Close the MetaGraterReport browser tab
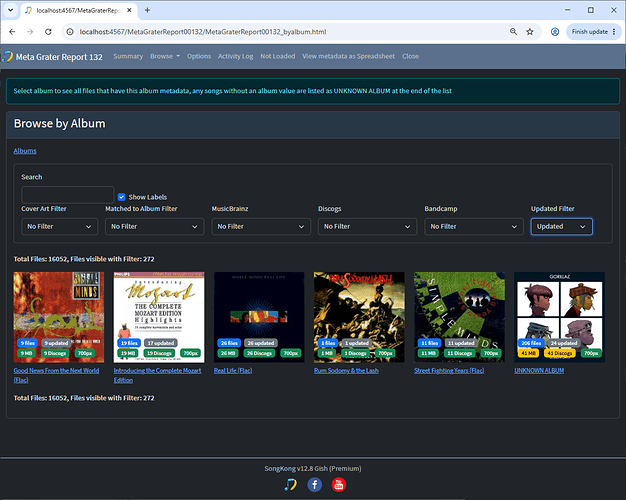626x500 pixels. pyautogui.click(x=129, y=10)
